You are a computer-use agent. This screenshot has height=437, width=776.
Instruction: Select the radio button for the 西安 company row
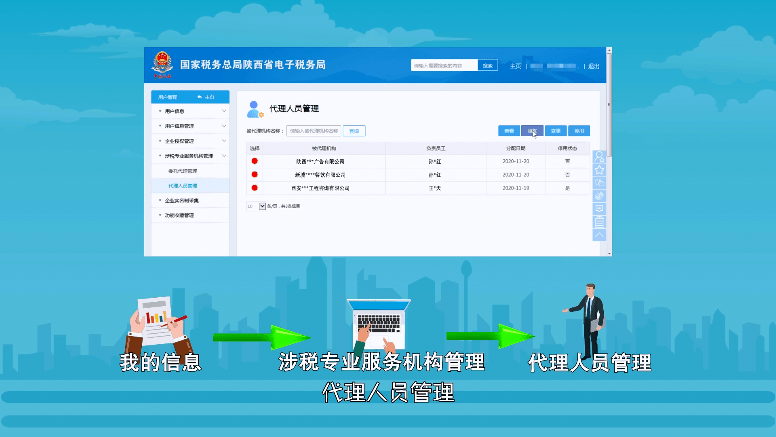tap(254, 188)
